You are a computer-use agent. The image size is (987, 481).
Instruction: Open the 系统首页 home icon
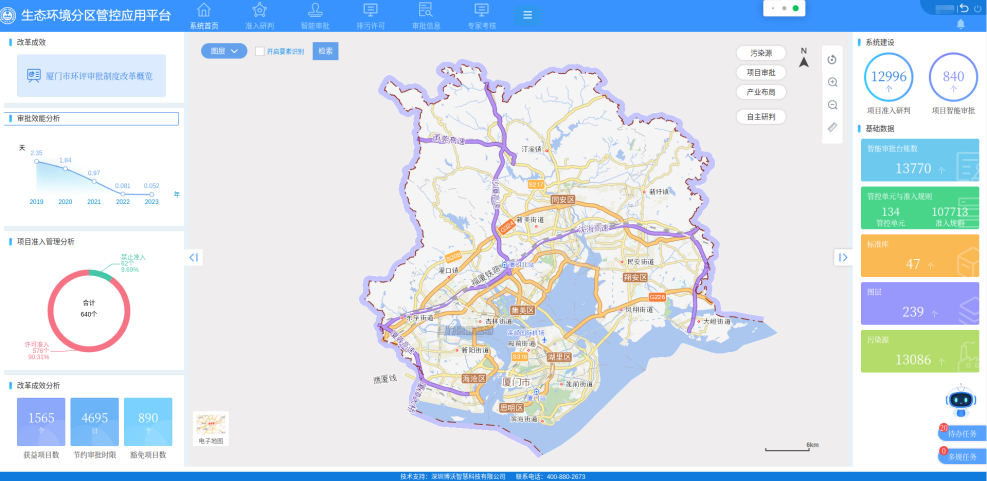(x=204, y=10)
